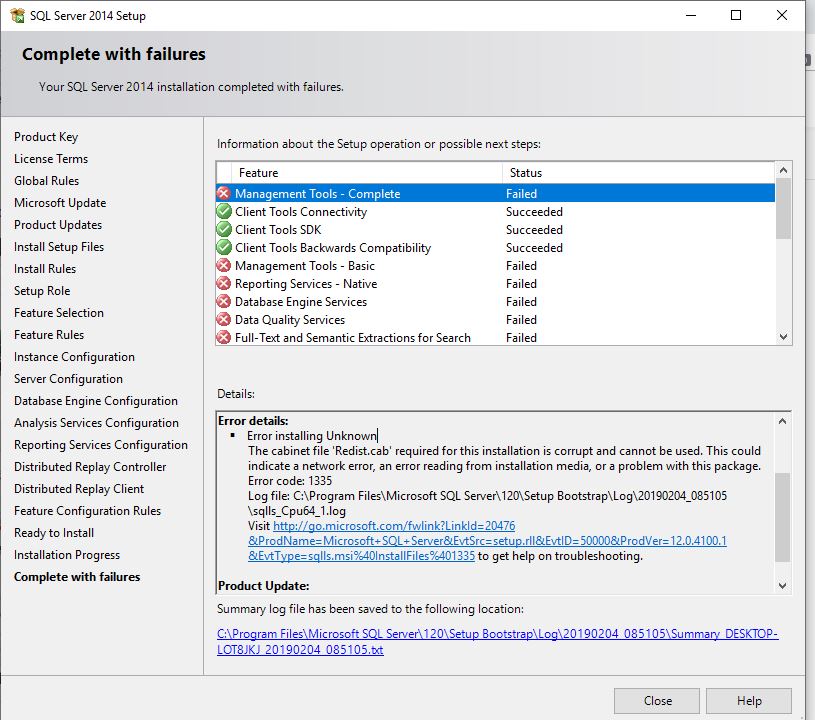
Task: Click the Installation Progress step
Action: click(67, 555)
